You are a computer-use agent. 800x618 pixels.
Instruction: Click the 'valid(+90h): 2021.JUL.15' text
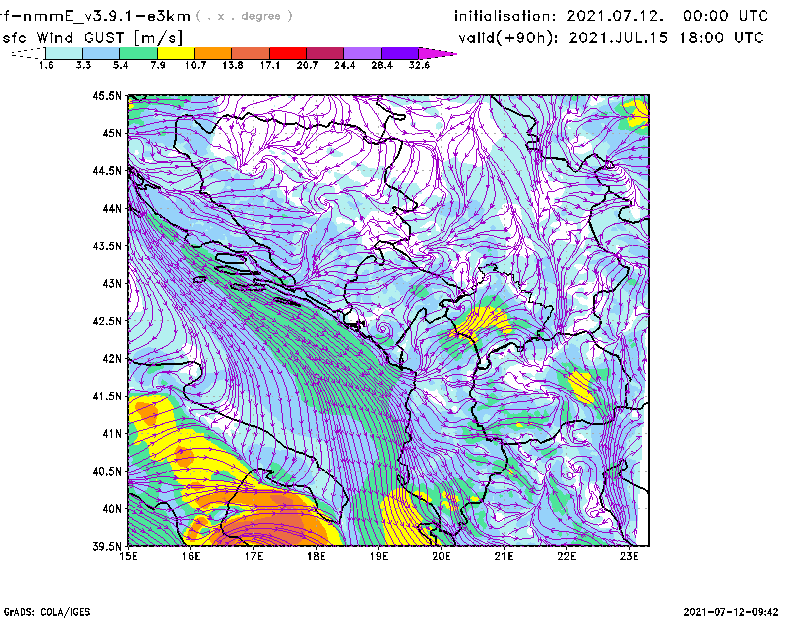563,38
